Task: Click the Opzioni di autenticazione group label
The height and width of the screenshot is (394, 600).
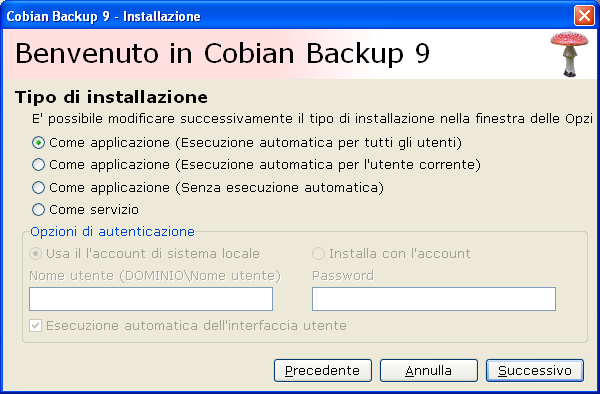Action: [112, 231]
